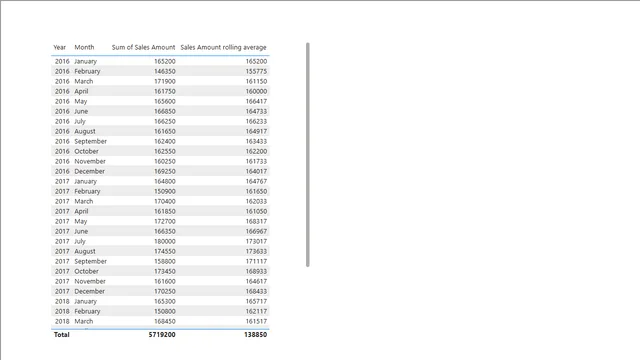Screen dimensions: 640x360
Task: Select the 2017 August month cell
Action: click(x=85, y=251)
